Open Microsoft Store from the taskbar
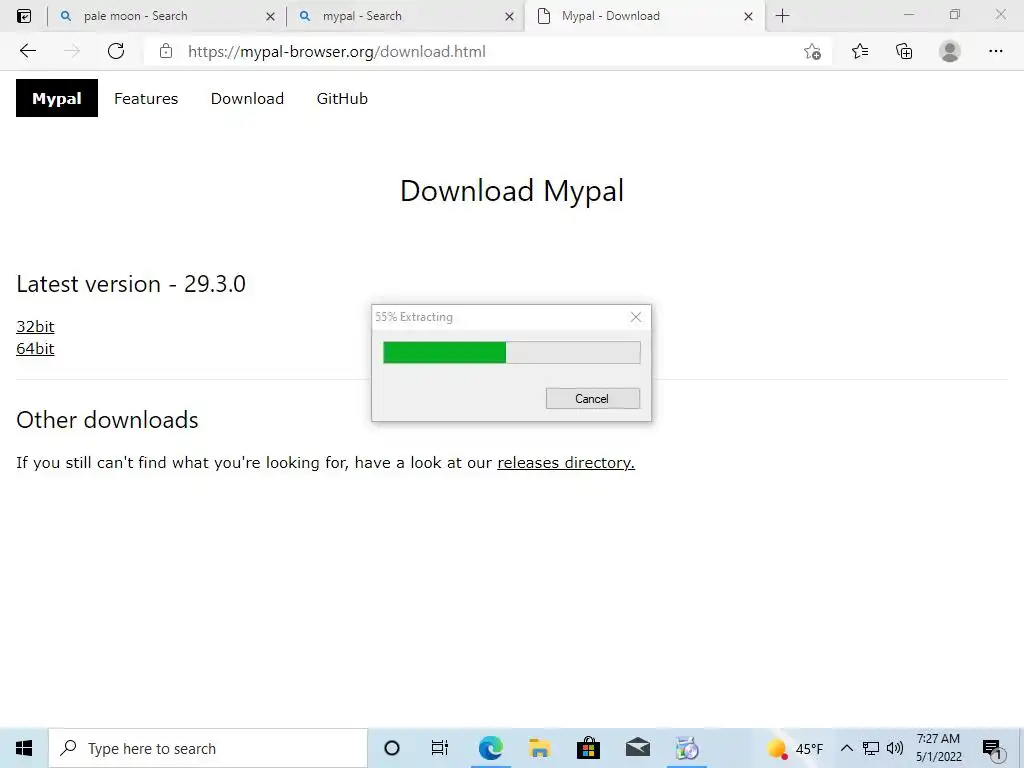 click(588, 748)
